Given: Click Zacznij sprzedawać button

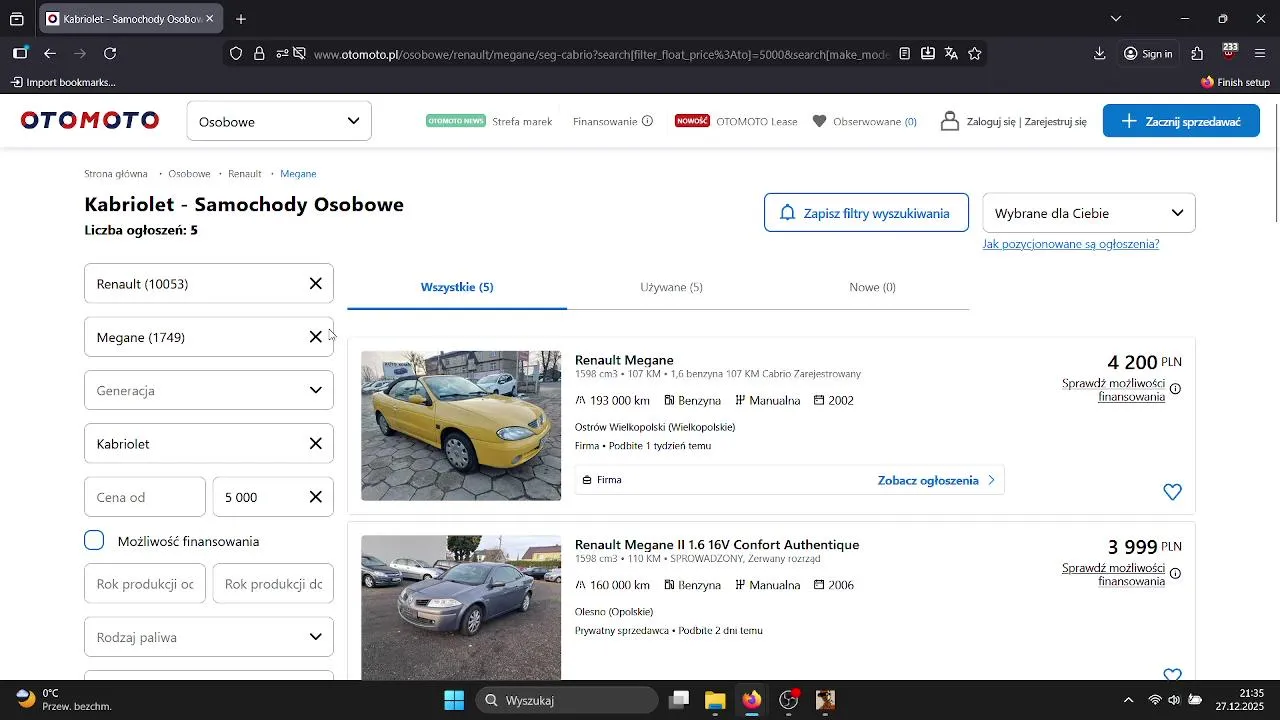Looking at the screenshot, I should coord(1181,121).
